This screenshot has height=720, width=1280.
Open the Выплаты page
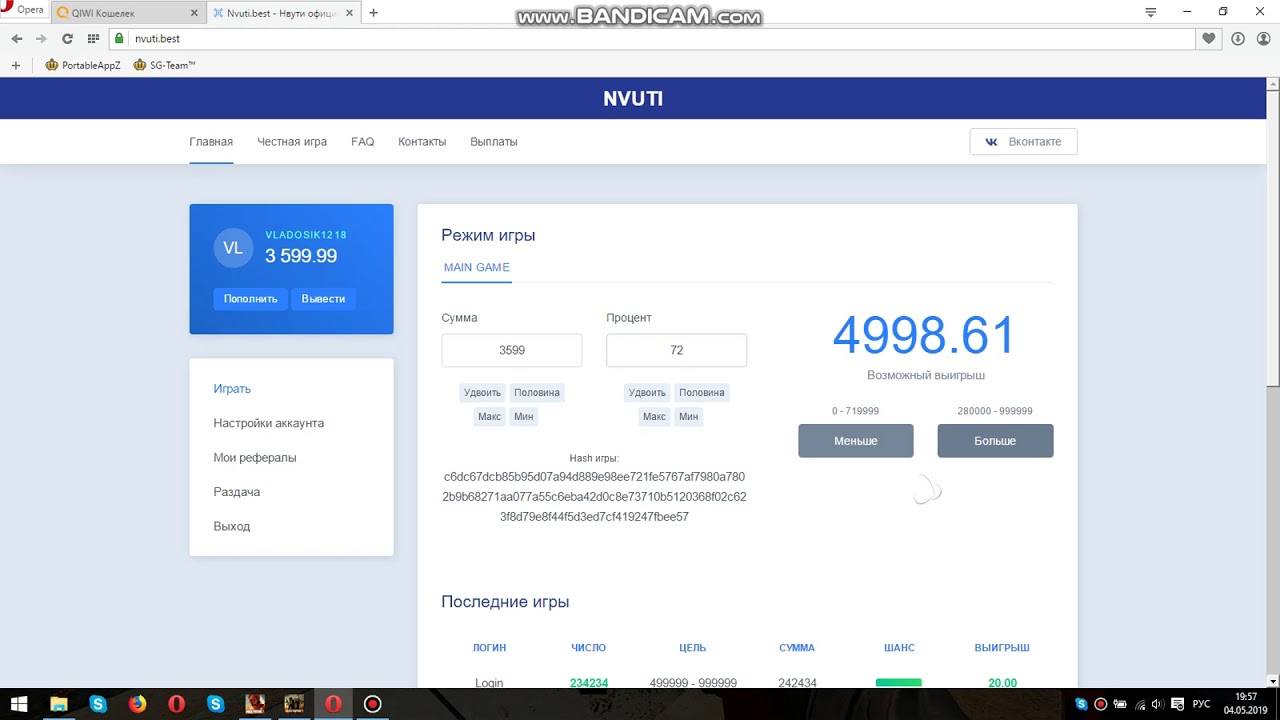click(x=494, y=142)
